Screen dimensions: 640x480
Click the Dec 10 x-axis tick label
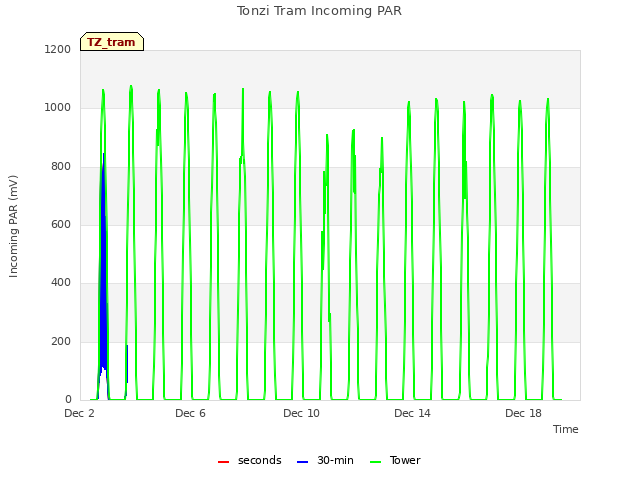point(301,413)
